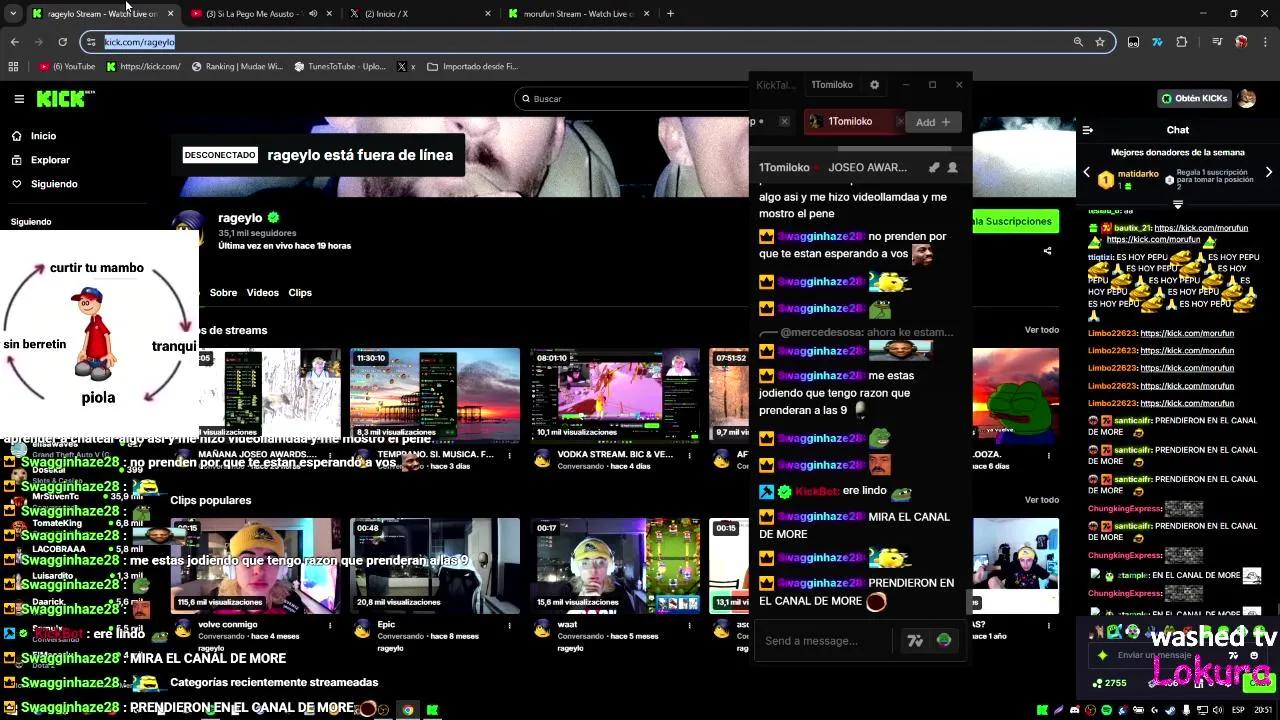The width and height of the screenshot is (1280, 720).
Task: Open options menu for the Epic clip
Action: tap(509, 626)
